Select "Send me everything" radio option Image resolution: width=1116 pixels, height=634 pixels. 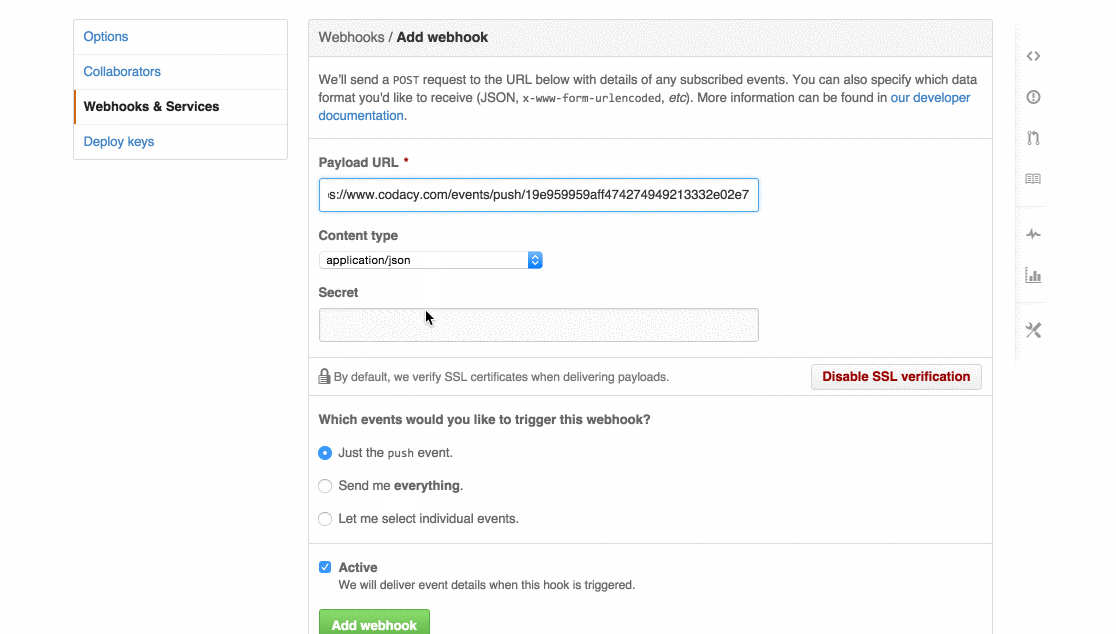point(325,486)
